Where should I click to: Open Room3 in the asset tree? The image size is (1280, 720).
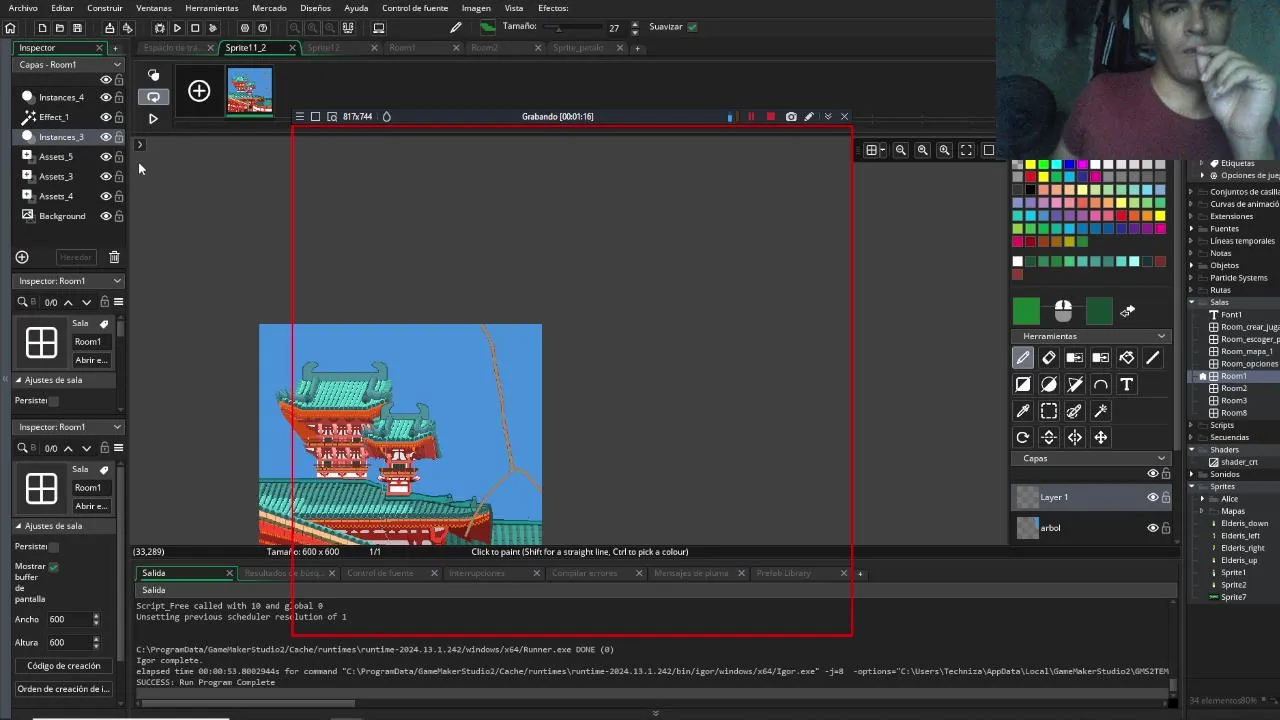[1234, 401]
